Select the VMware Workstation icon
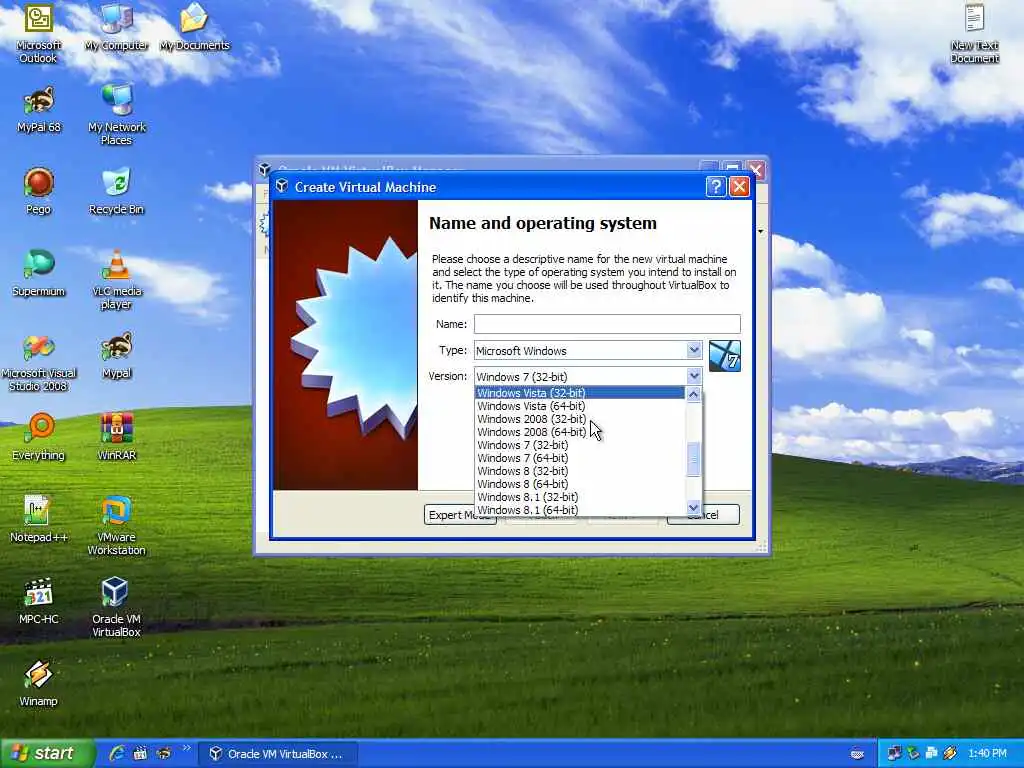Image resolution: width=1024 pixels, height=768 pixels. (116, 526)
